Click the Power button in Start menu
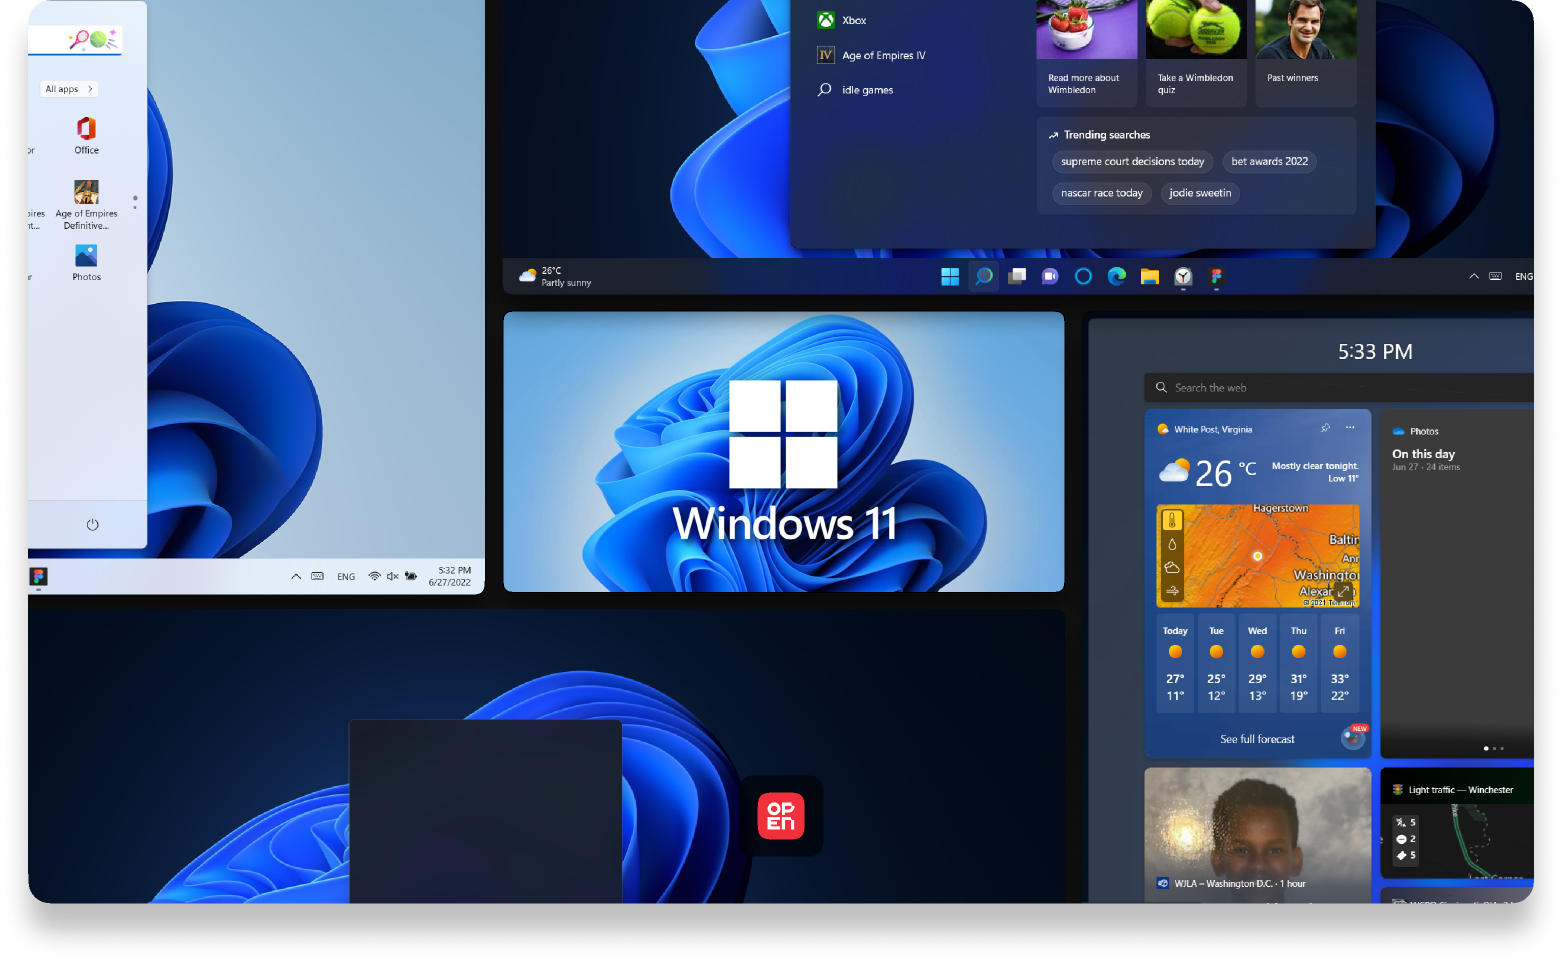Screen dimensions: 1563x960 click(x=93, y=525)
